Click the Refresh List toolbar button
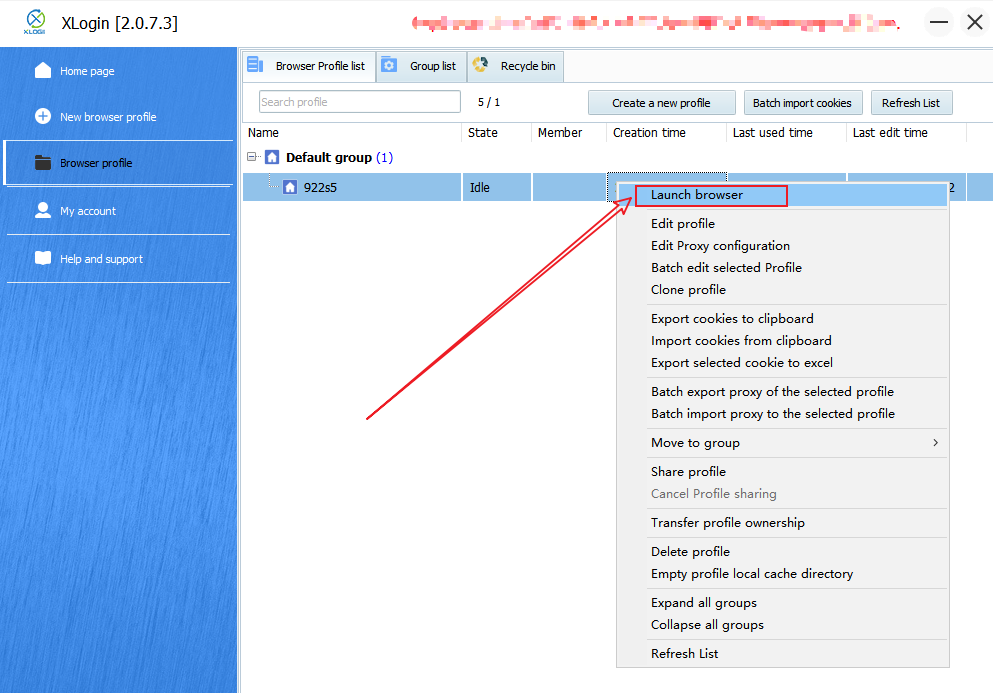Viewport: 993px width, 693px height. [910, 103]
